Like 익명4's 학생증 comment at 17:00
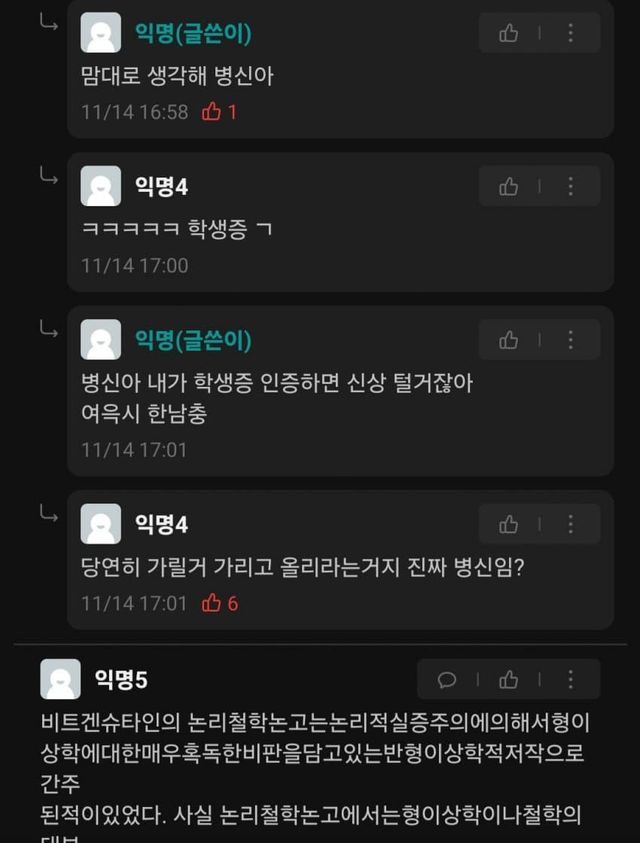640x843 pixels. (508, 187)
